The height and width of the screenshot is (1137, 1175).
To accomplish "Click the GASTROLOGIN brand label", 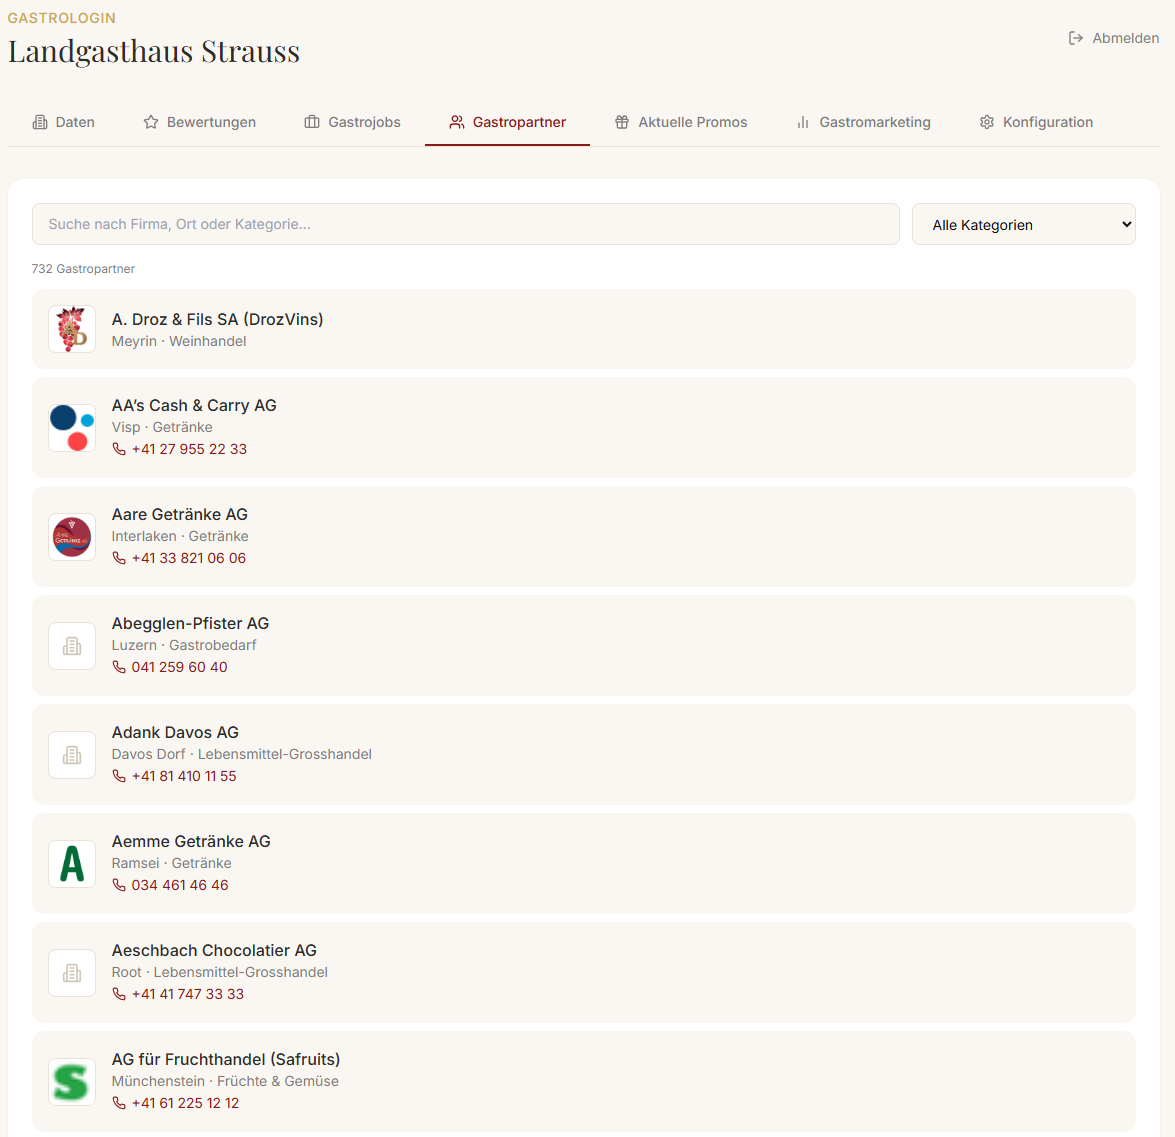I will click(61, 18).
